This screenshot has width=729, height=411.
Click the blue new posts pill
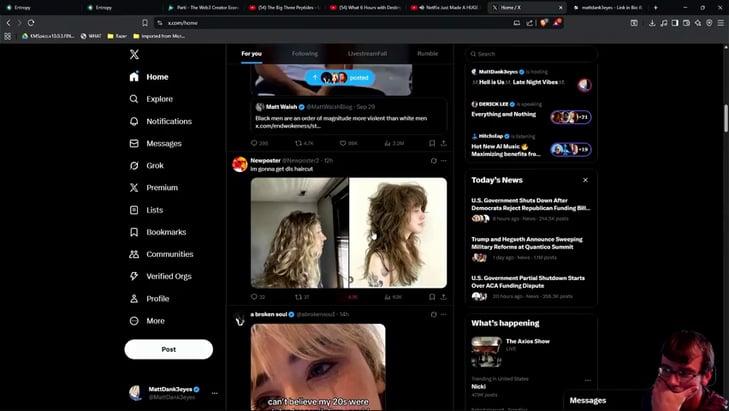pos(340,78)
